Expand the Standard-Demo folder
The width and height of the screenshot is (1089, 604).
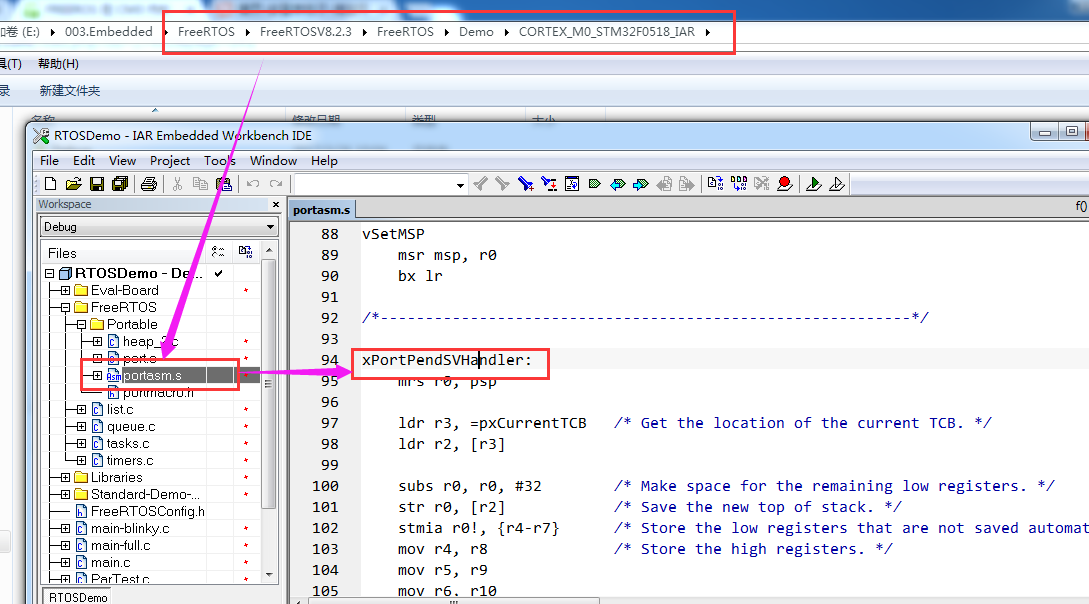(x=65, y=494)
